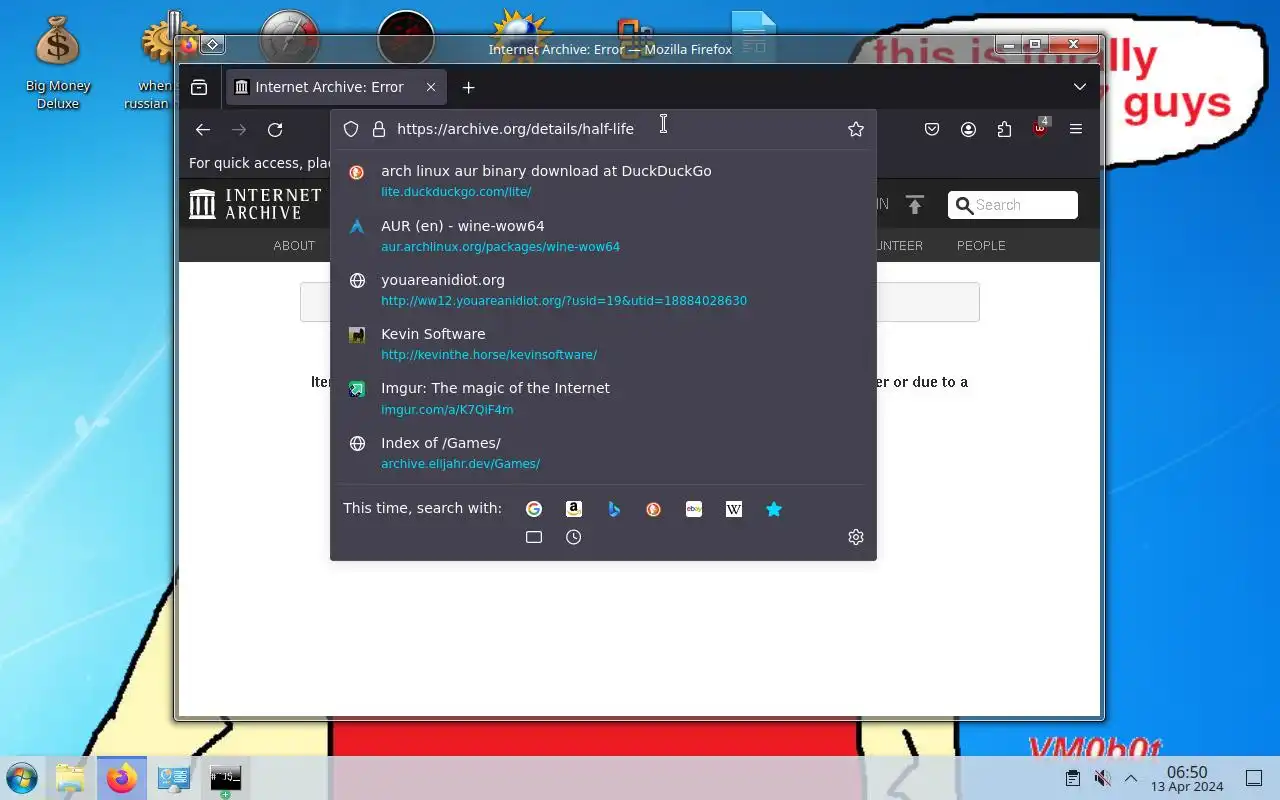1280x800 pixels.
Task: Go back to the previous page
Action: [203, 129]
